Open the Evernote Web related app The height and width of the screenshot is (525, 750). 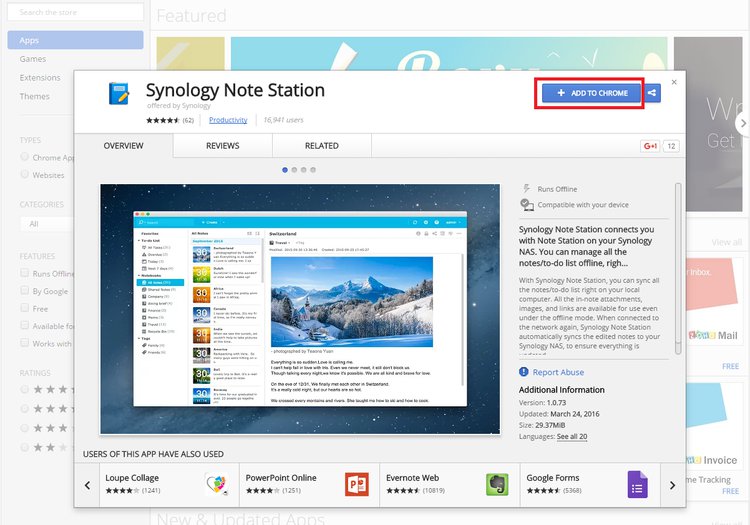click(450, 485)
